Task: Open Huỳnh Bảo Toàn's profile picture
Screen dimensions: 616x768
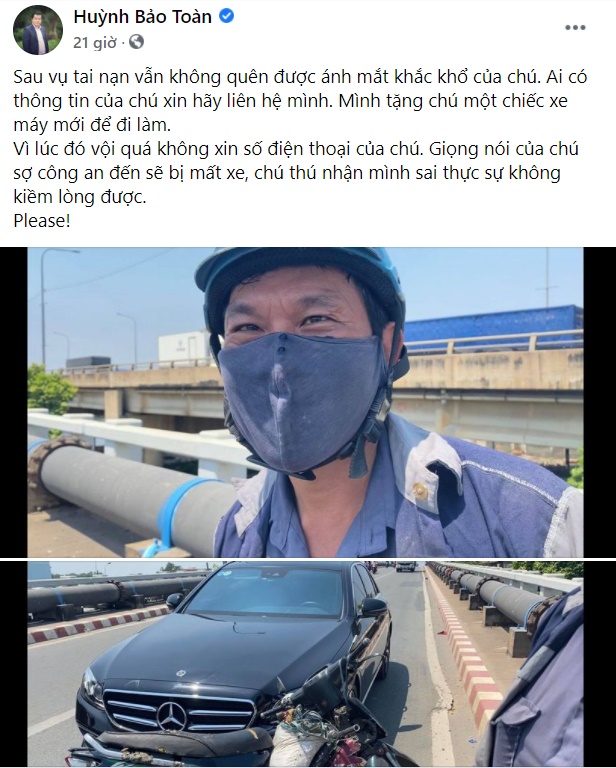Action: (x=38, y=30)
